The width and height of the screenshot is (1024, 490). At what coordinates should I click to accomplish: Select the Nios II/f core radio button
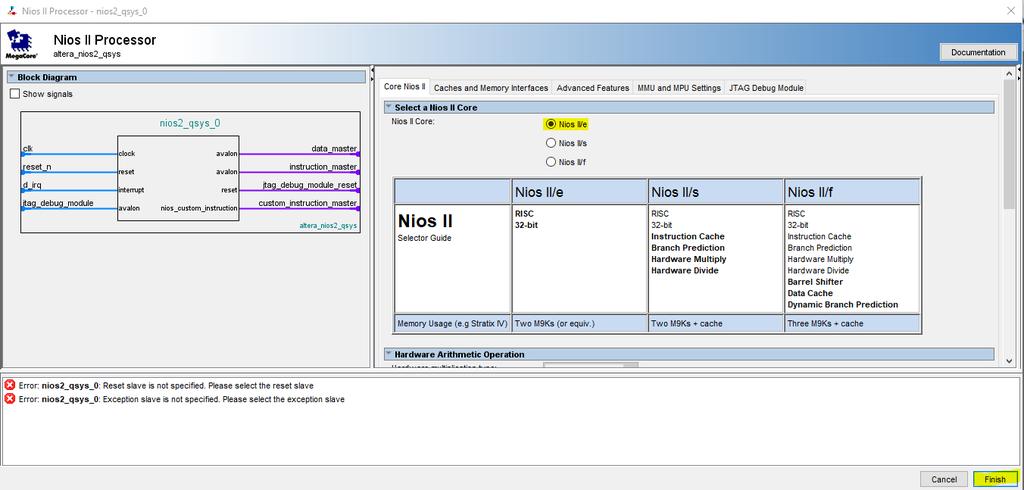[551, 162]
